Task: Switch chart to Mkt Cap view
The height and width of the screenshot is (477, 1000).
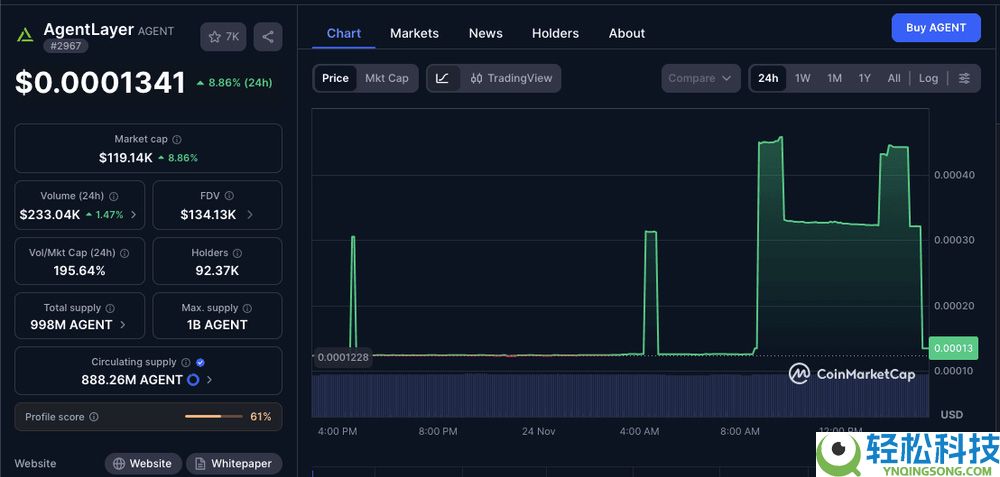Action: 386,78
